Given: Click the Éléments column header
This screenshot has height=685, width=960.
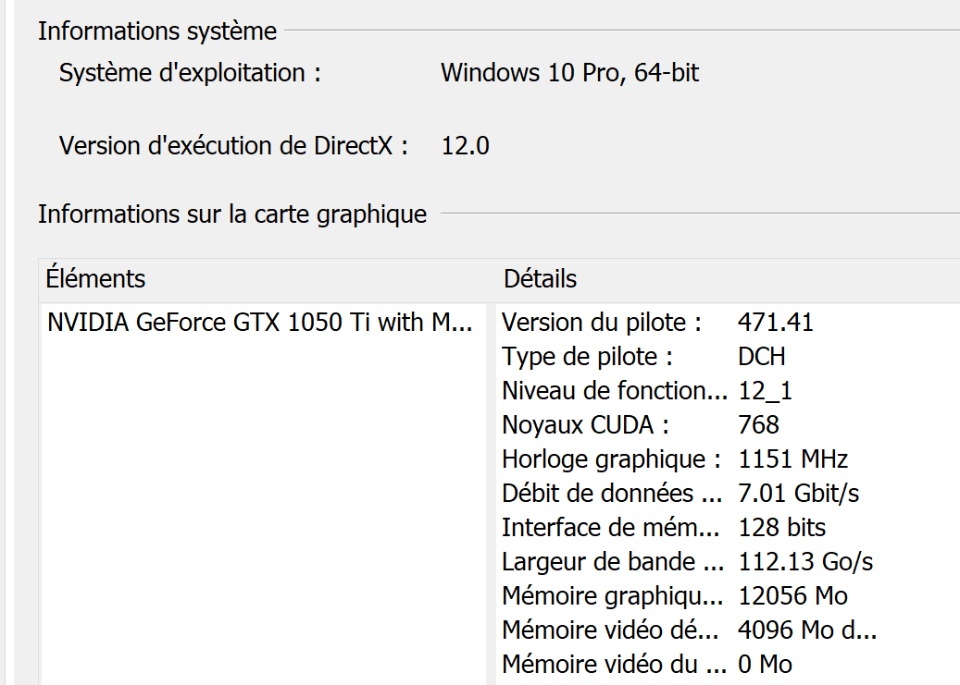Looking at the screenshot, I should [96, 278].
